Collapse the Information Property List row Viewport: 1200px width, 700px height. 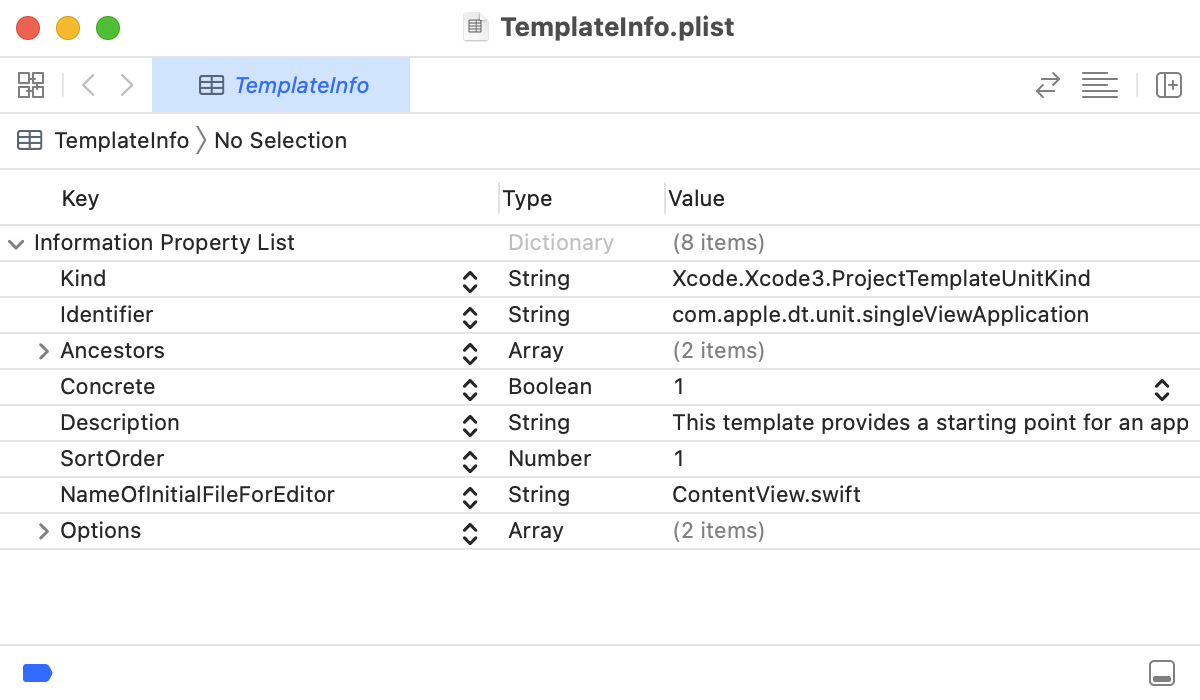pyautogui.click(x=16, y=243)
